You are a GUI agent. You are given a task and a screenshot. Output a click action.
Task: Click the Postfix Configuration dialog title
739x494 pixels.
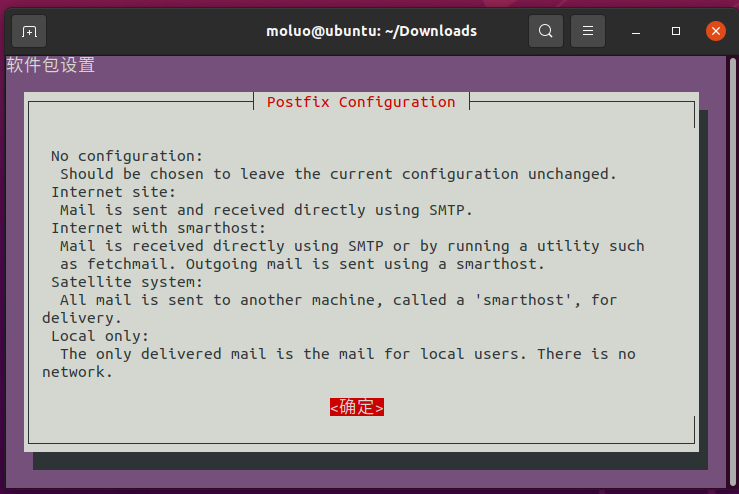361,102
